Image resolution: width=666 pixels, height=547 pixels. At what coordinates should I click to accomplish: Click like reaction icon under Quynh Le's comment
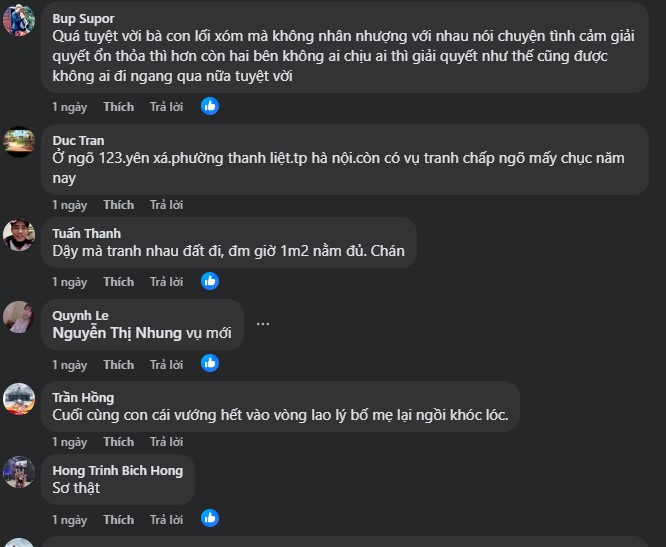[210, 364]
